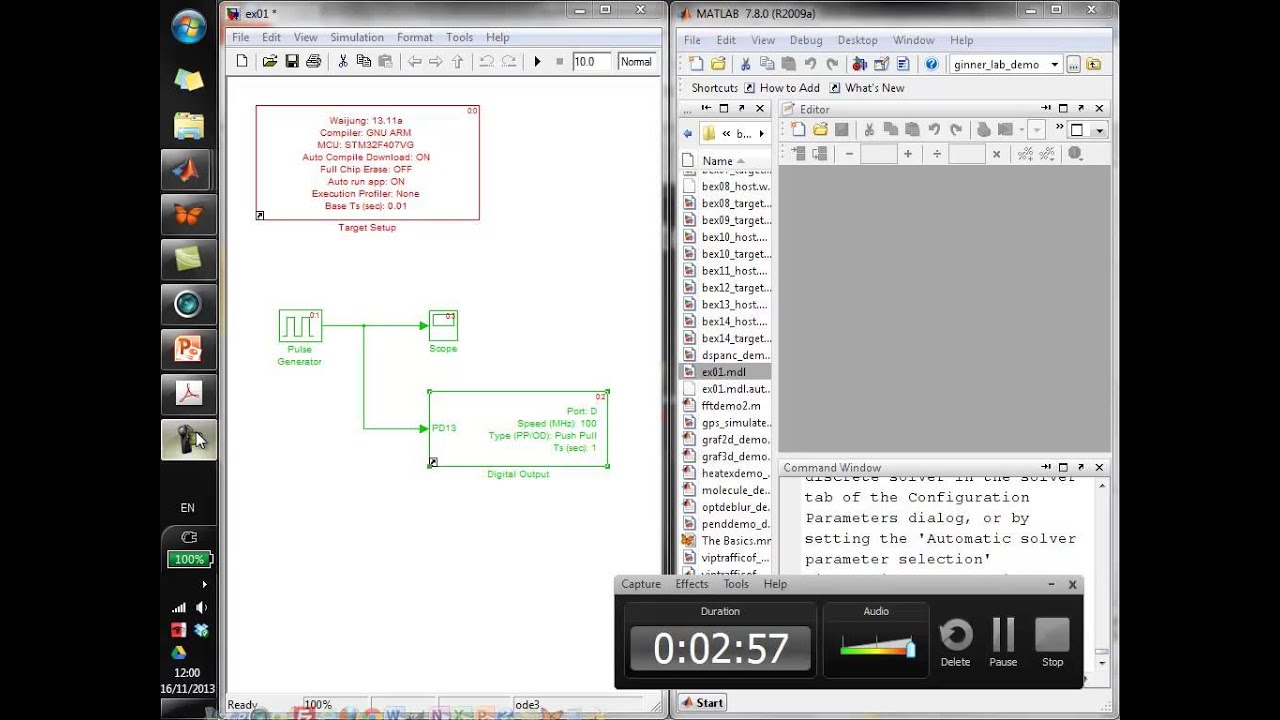The image size is (1280, 720).
Task: Delete the recording with Delete button
Action: pyautogui.click(x=955, y=642)
